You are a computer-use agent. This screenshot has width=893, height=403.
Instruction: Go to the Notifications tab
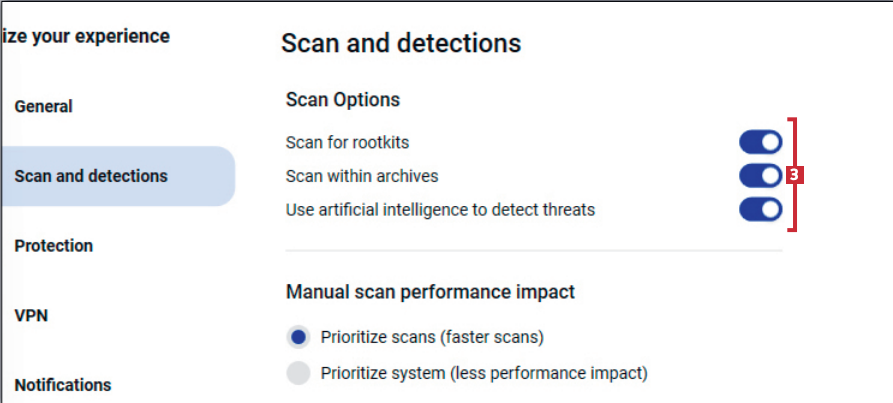coord(63,385)
